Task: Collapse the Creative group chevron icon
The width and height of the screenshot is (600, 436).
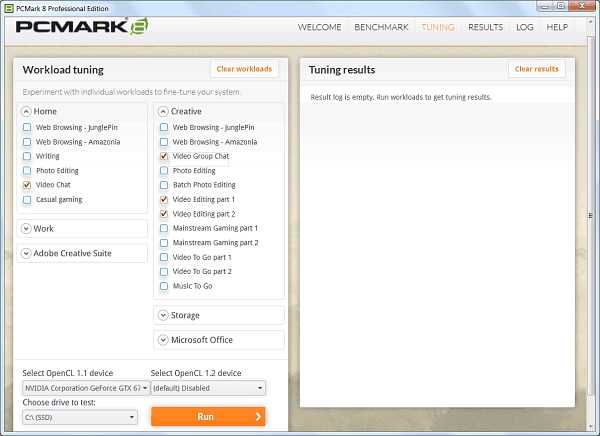Action: tap(163, 111)
